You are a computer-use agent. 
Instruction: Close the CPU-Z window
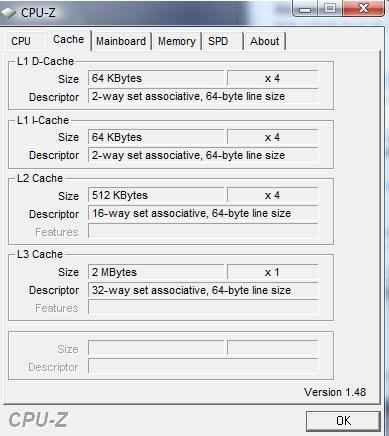coord(363,7)
